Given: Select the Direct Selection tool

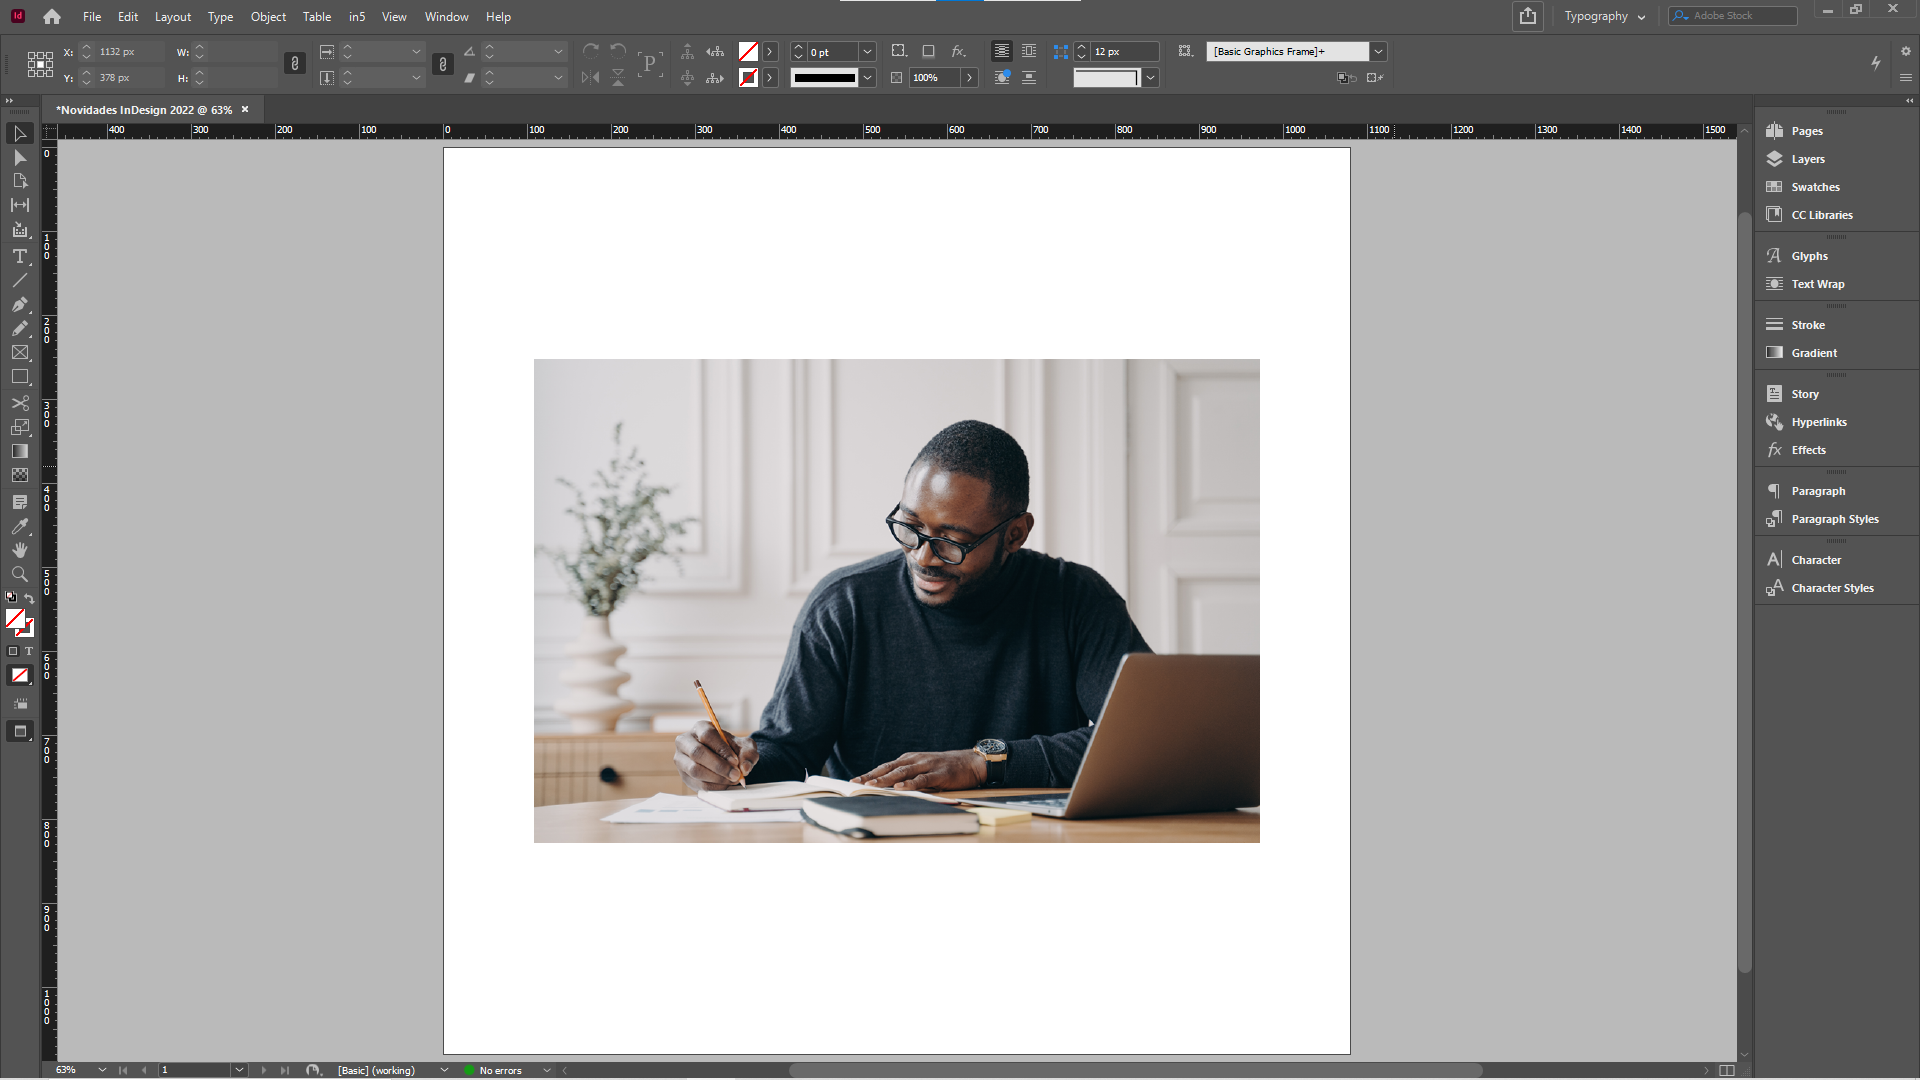Looking at the screenshot, I should [x=19, y=158].
